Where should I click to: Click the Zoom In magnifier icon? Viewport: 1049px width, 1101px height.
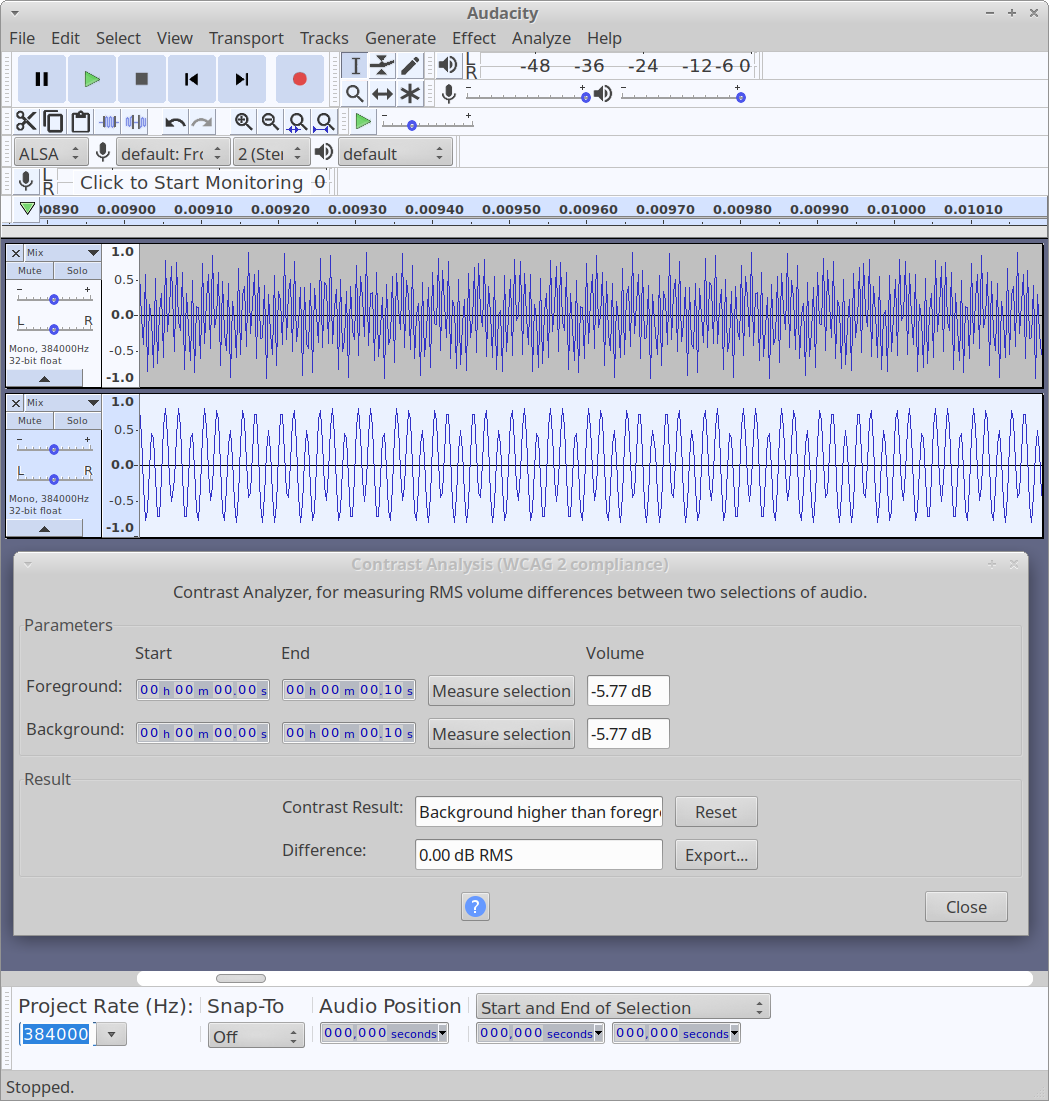[243, 122]
